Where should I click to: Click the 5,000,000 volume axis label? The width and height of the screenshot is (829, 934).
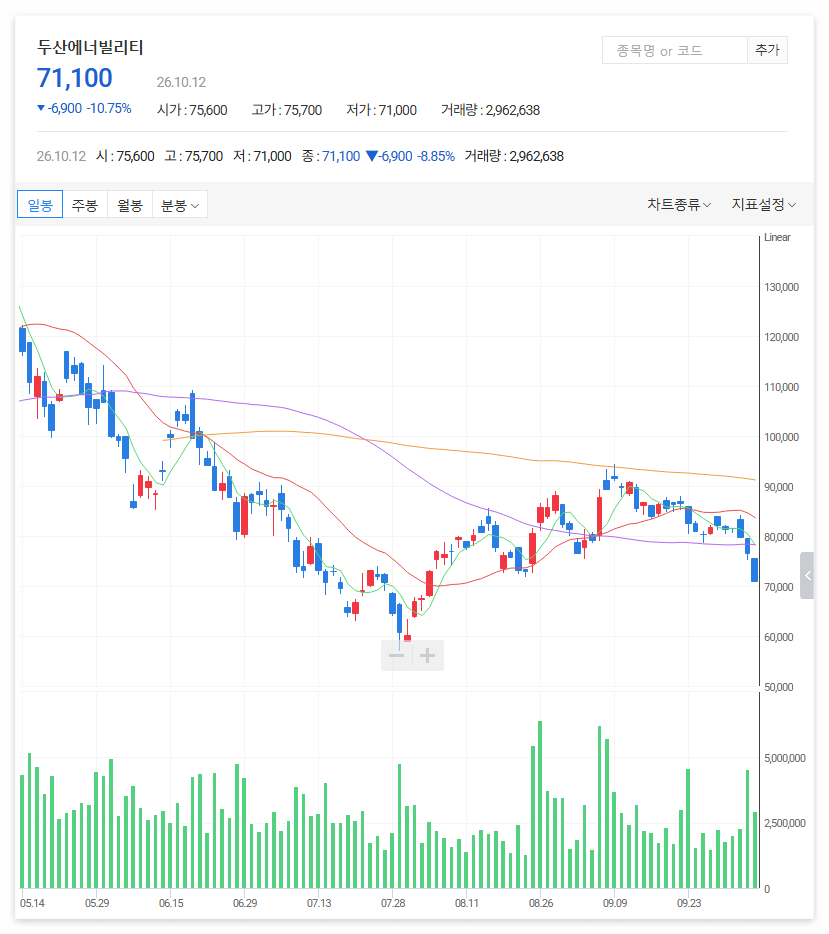[x=785, y=758]
